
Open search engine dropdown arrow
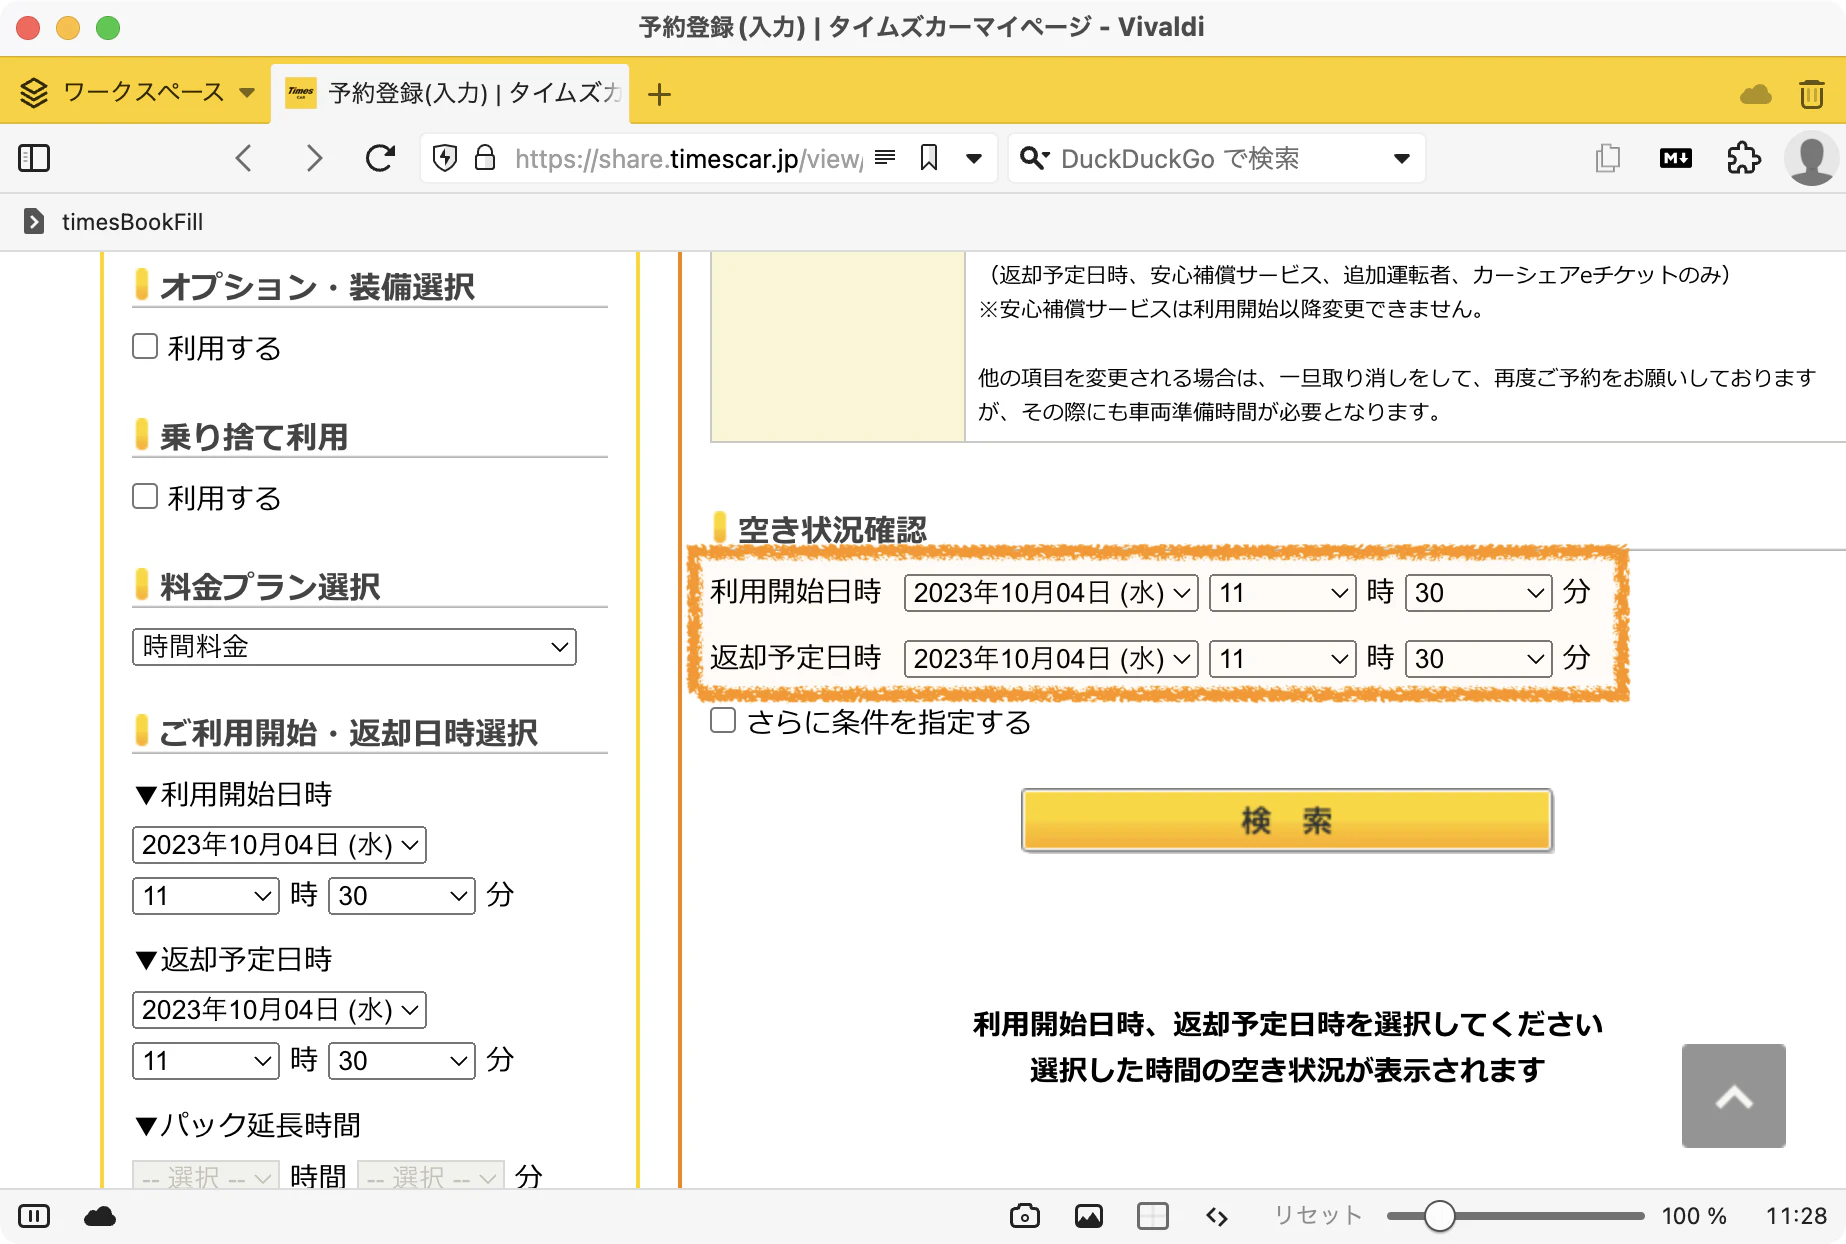[x=1402, y=159]
